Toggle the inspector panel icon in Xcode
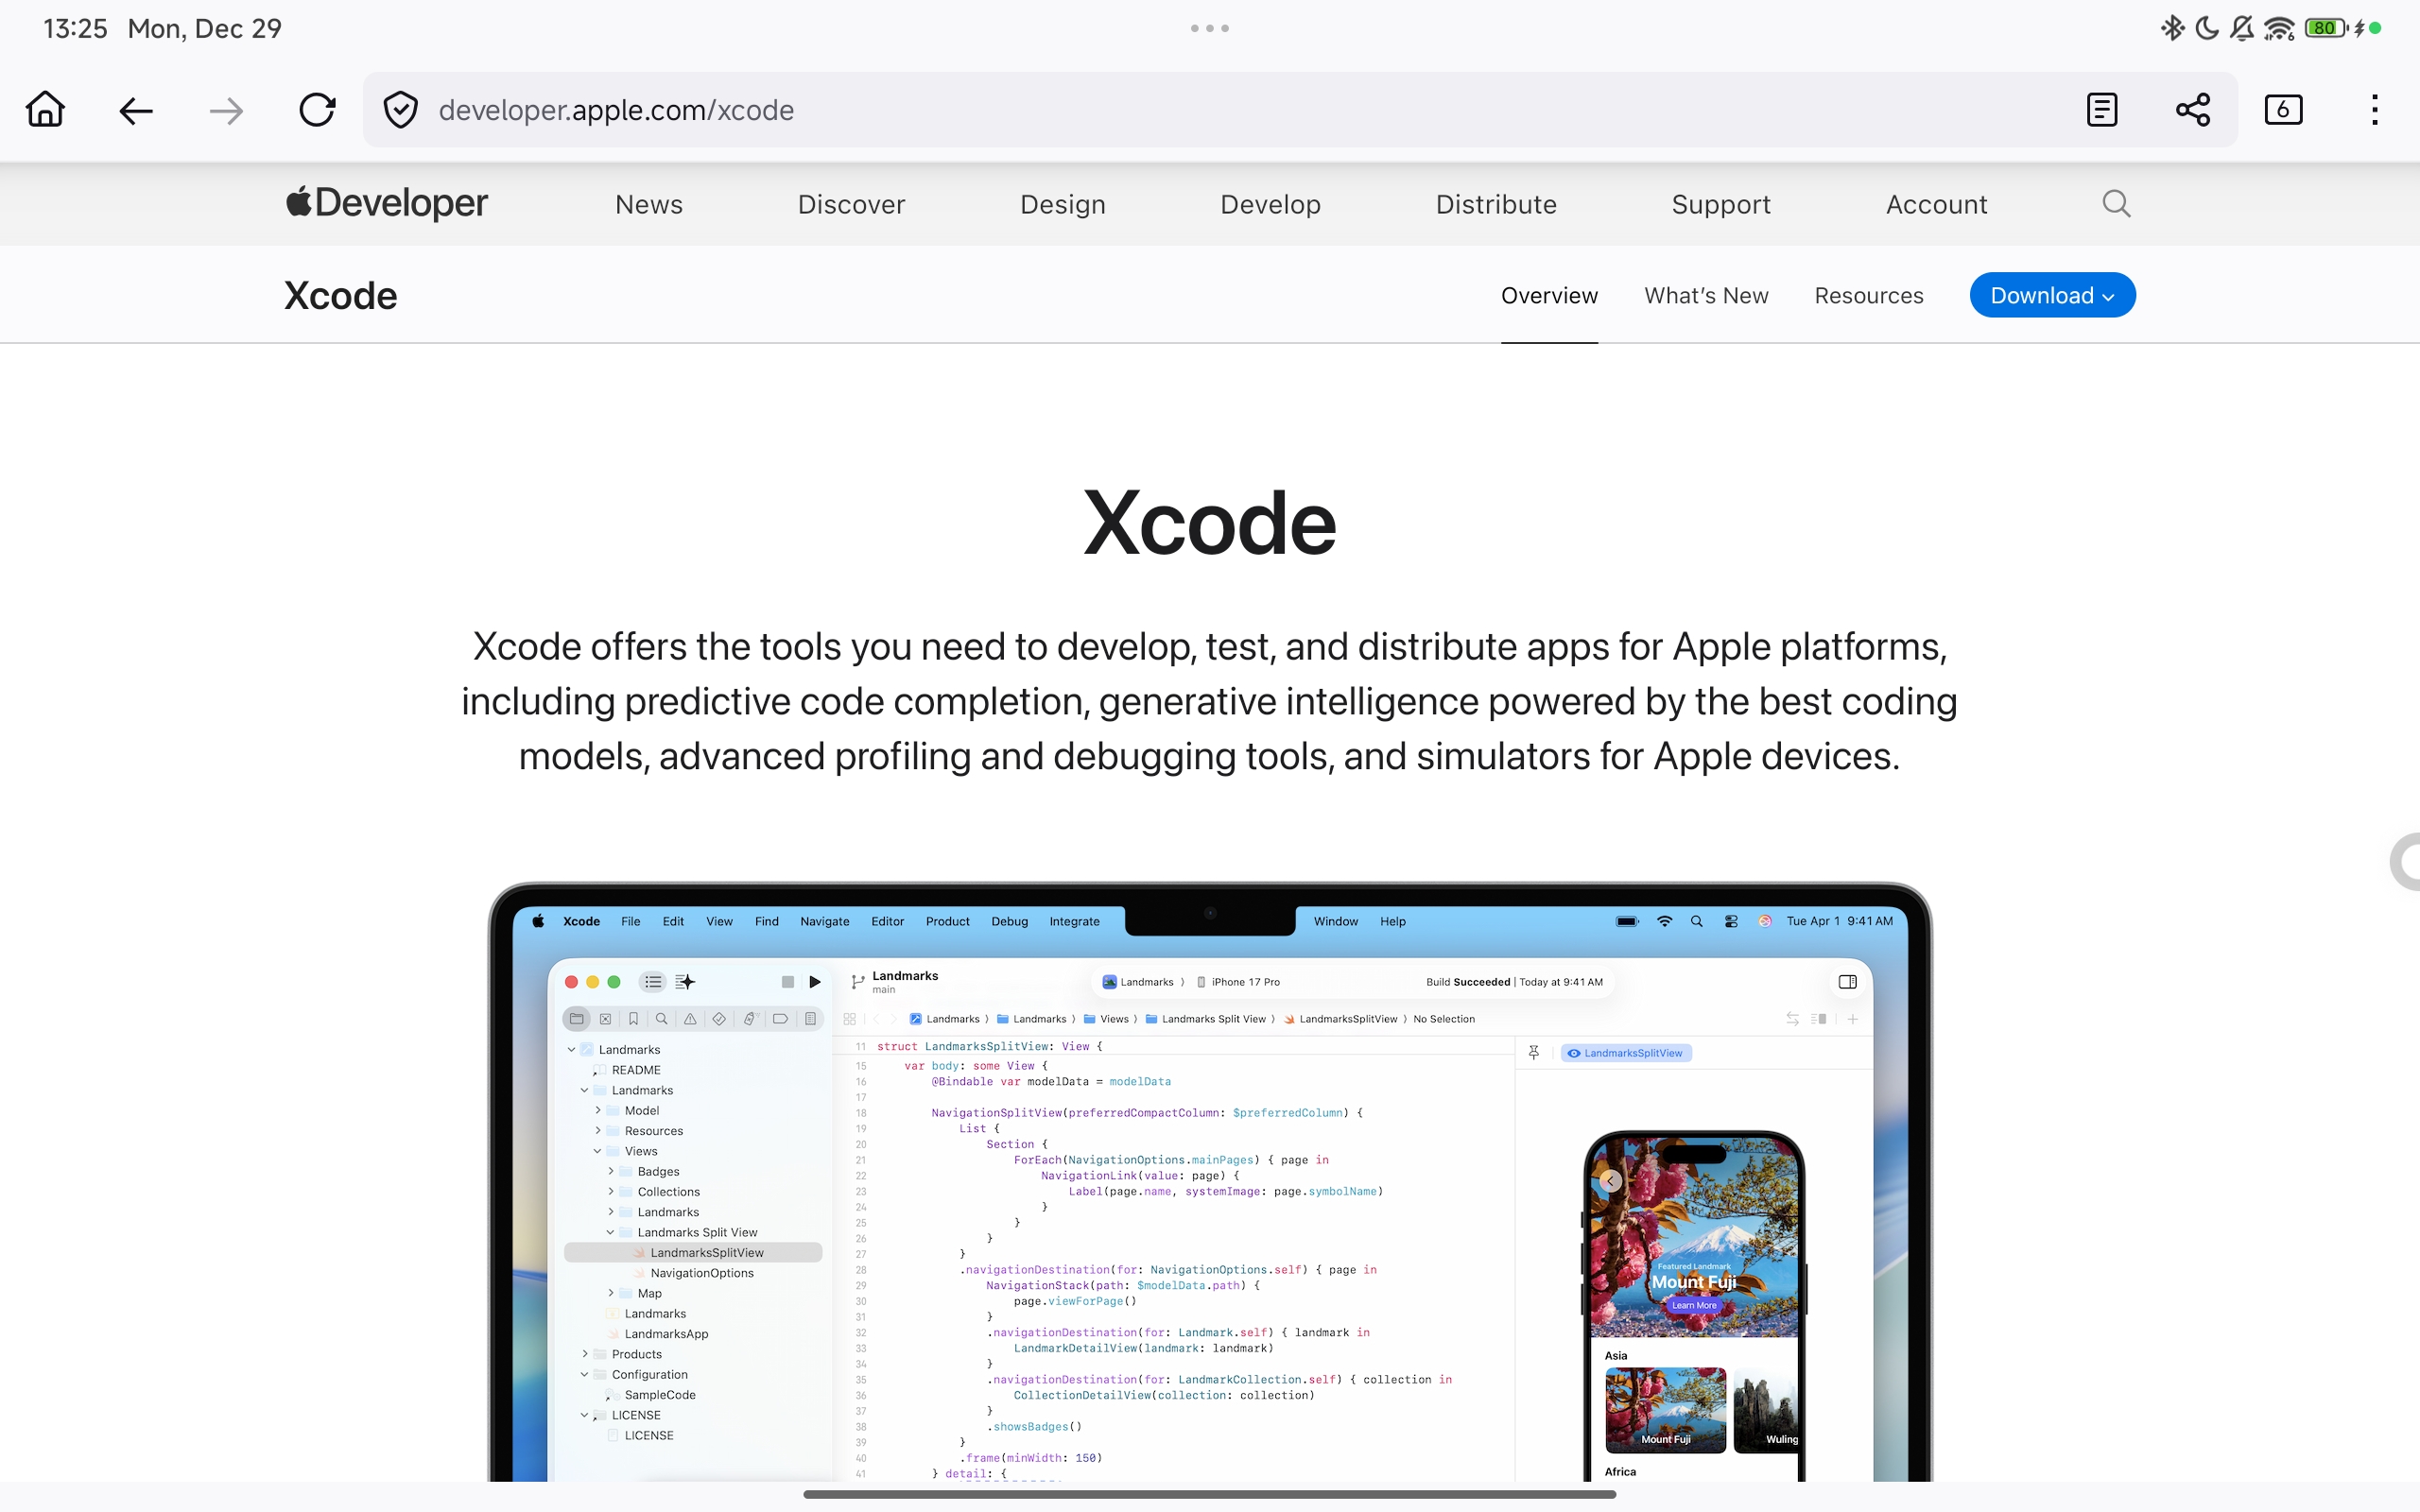This screenshot has height=1512, width=2420. click(x=1846, y=982)
